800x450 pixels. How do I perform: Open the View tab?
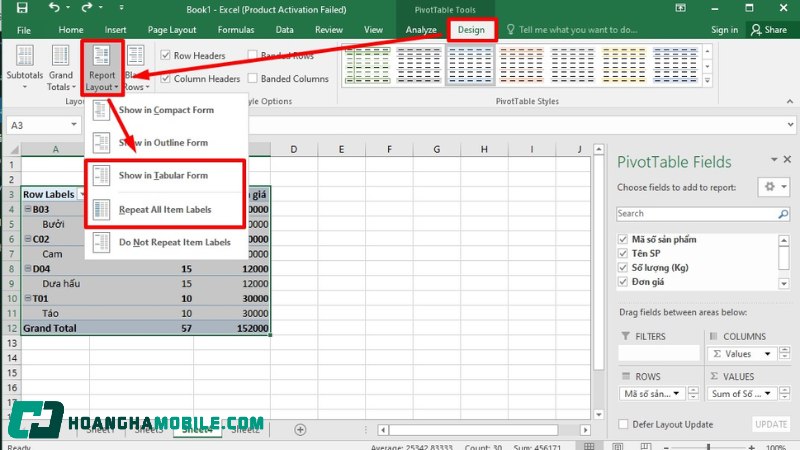(x=373, y=30)
